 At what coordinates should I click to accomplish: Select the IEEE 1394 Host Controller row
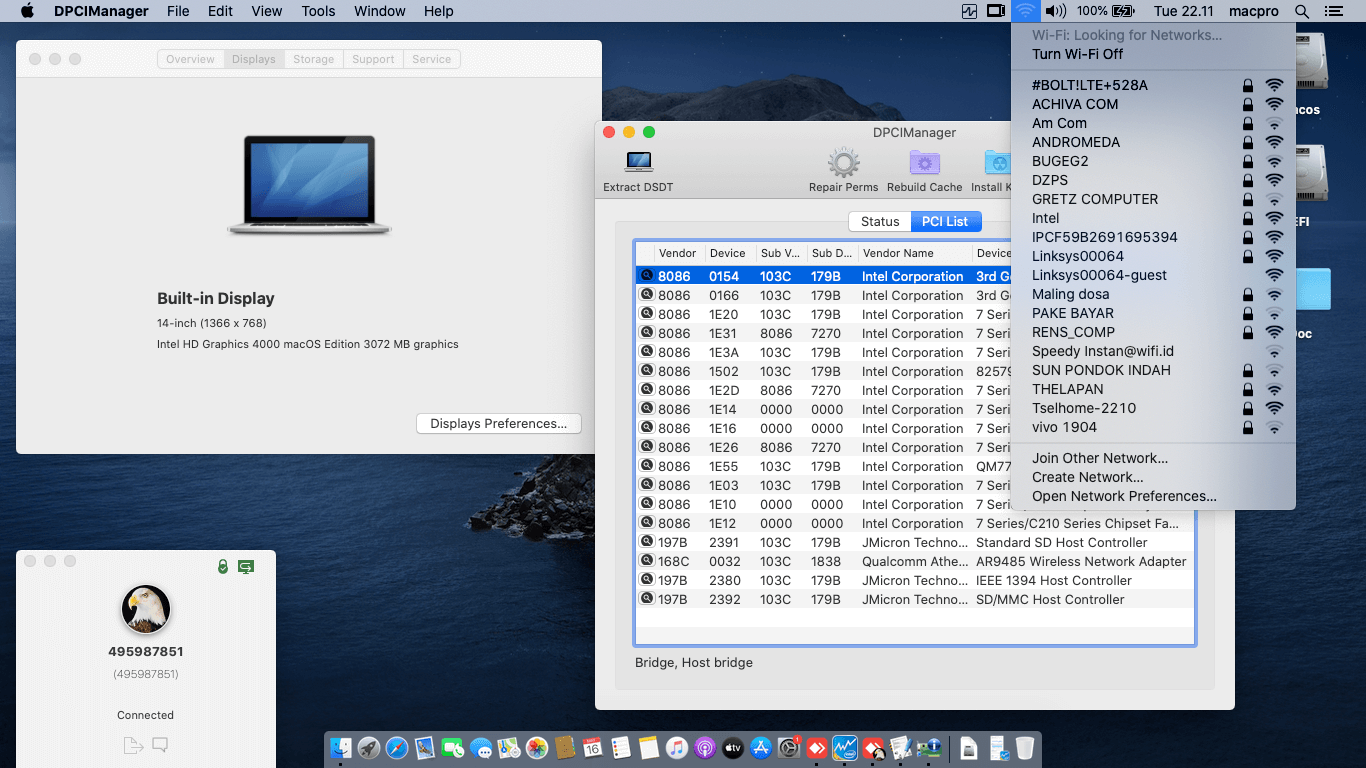915,580
